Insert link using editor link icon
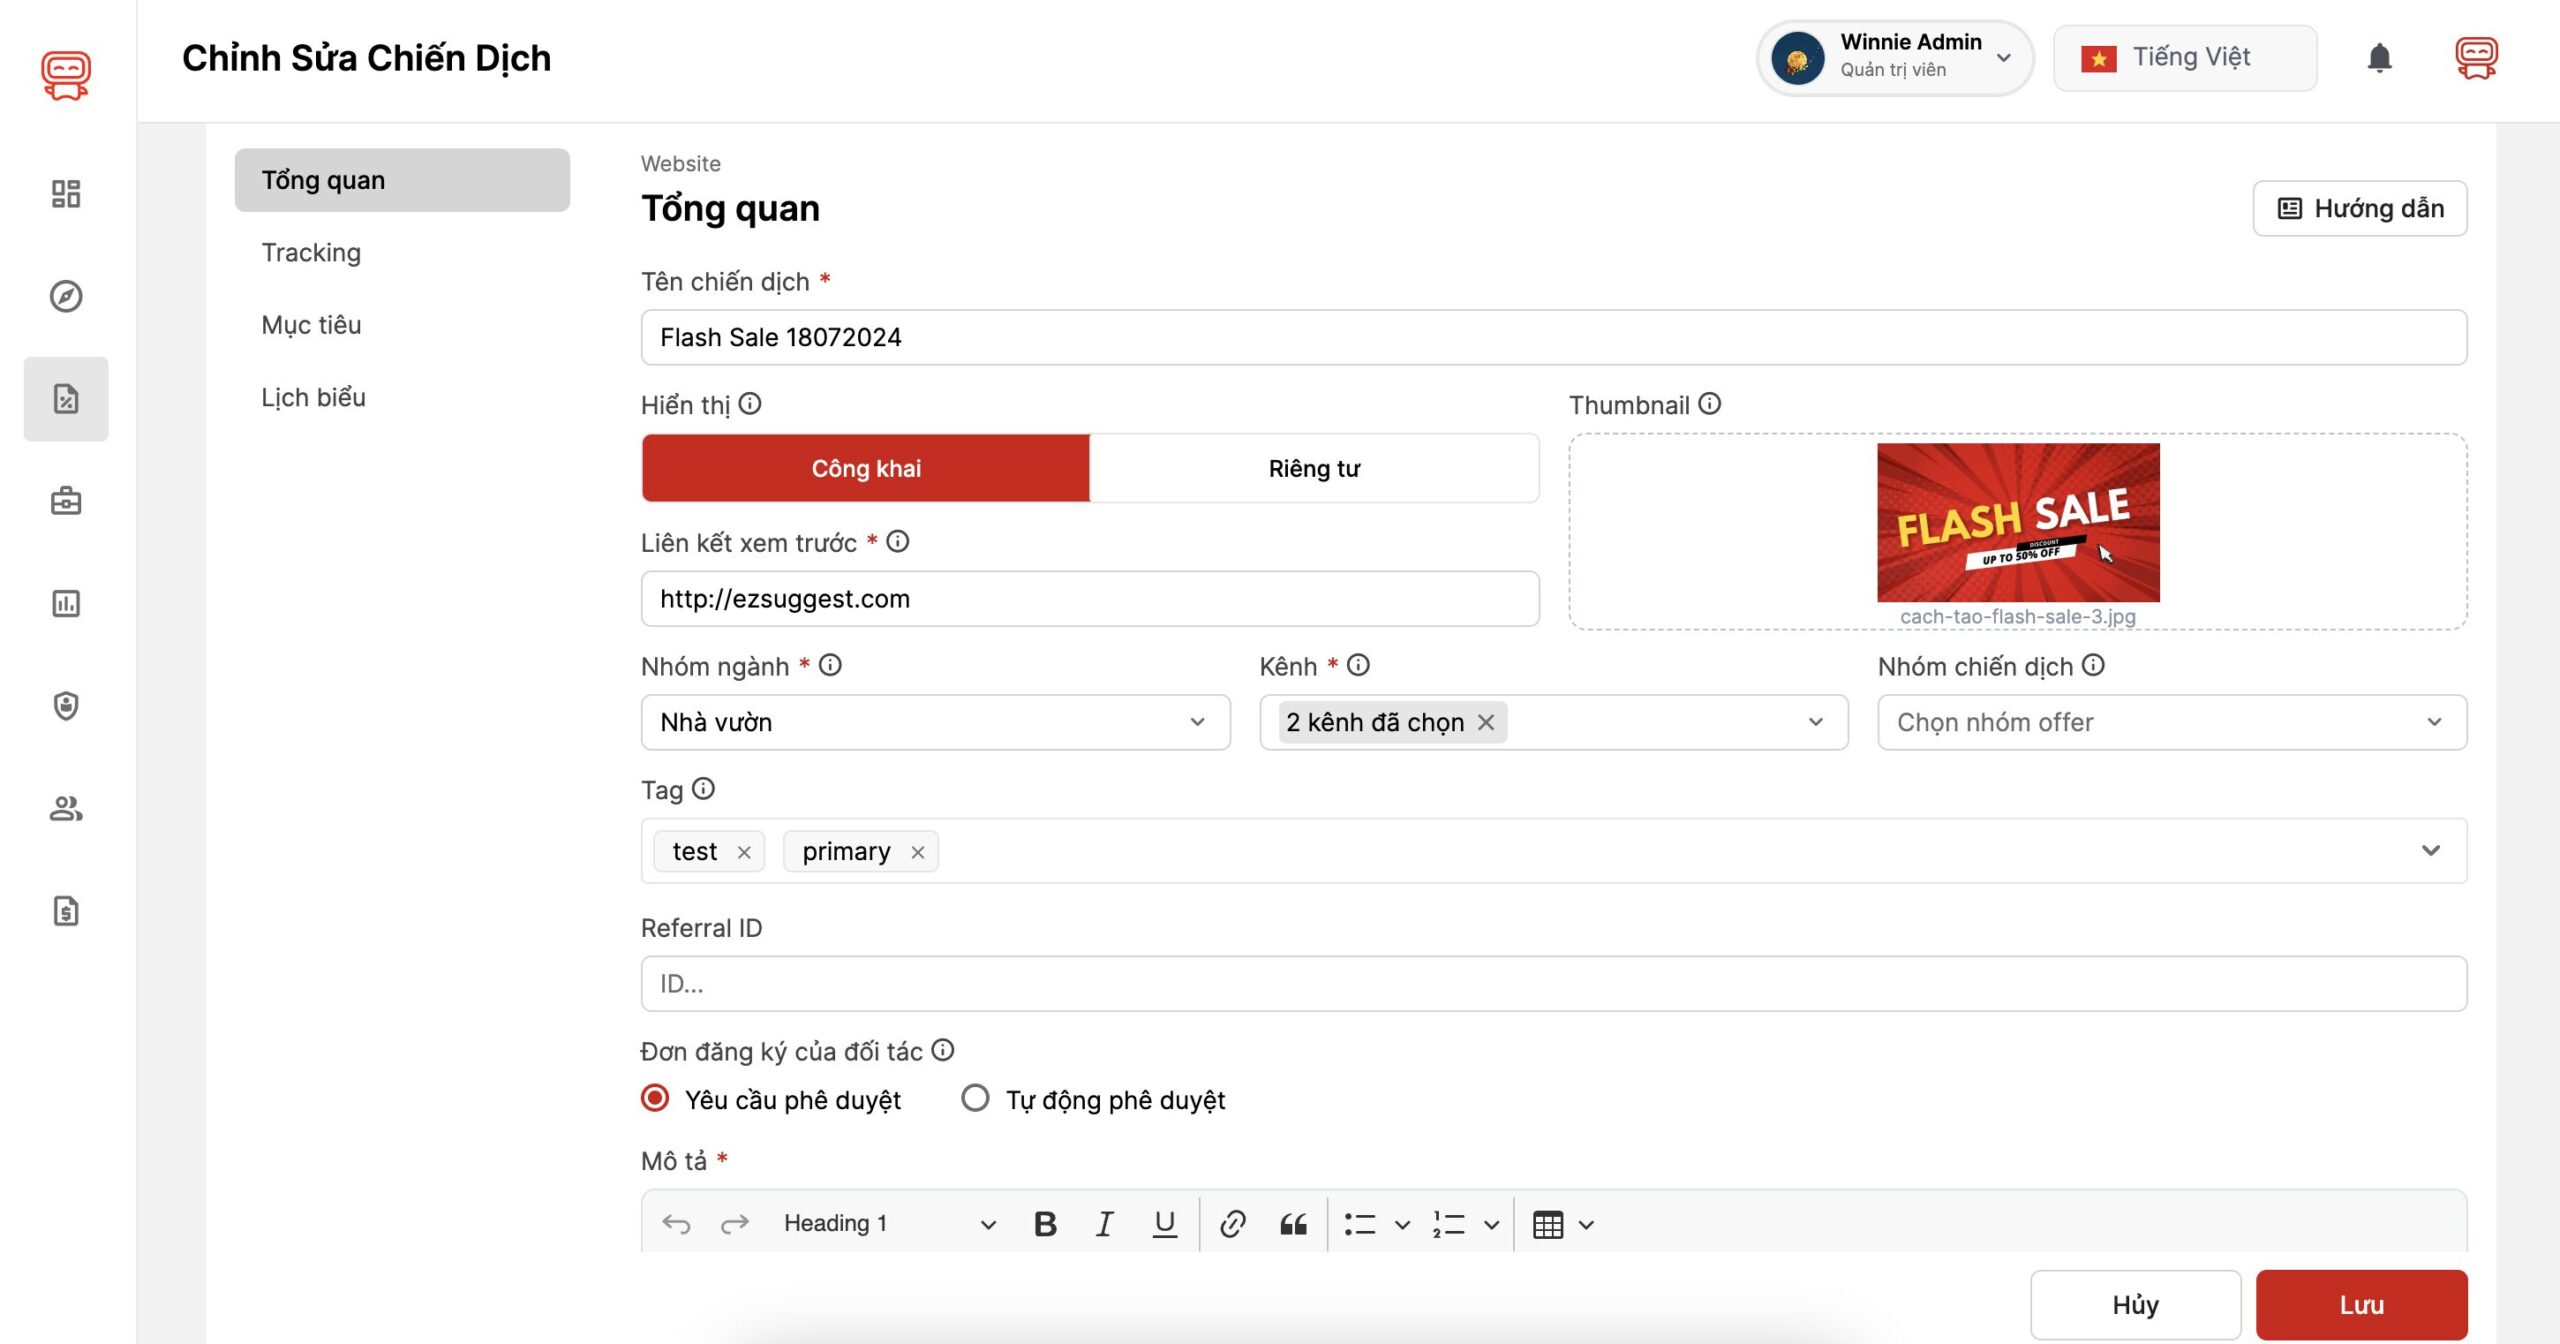This screenshot has height=1344, width=2560. 1232,1223
